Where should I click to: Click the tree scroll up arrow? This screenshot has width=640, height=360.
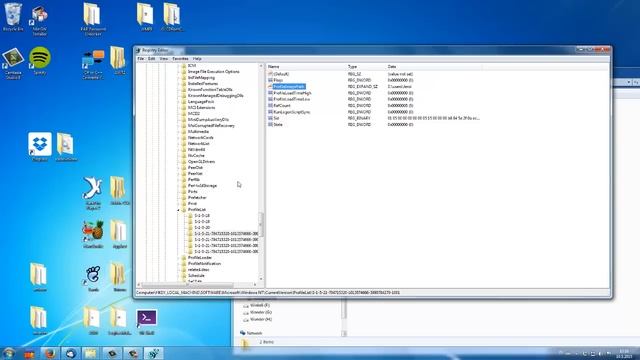coord(261,66)
